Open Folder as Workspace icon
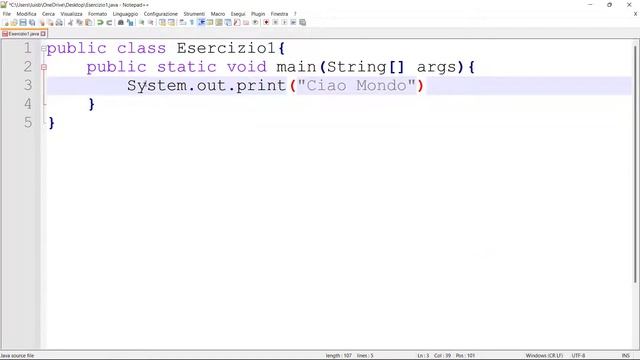This screenshot has height=360, width=640. [x=246, y=22]
